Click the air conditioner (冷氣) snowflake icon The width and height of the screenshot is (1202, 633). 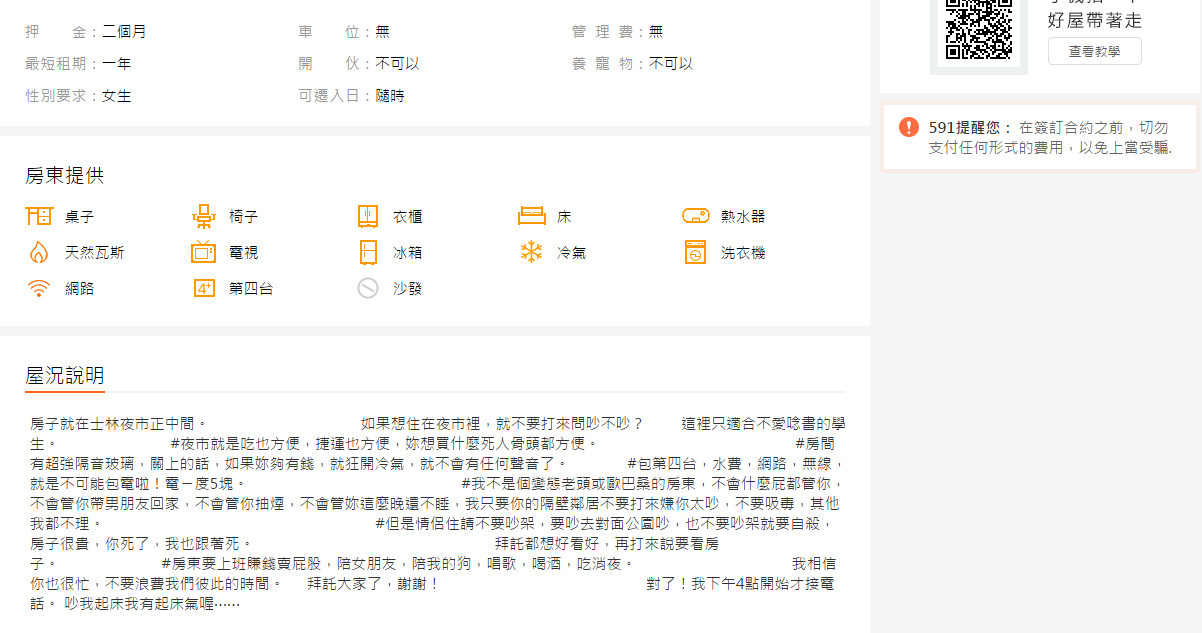click(532, 252)
